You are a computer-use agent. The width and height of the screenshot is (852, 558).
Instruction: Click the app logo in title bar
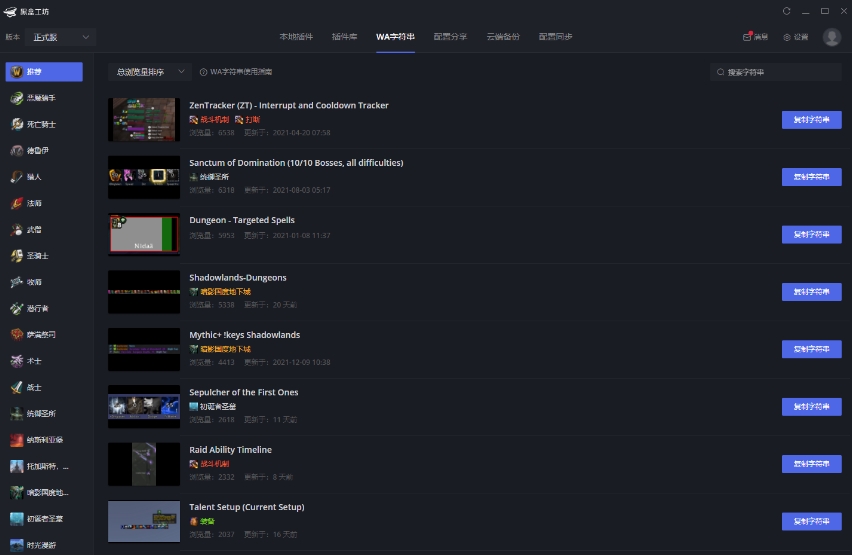(10, 11)
